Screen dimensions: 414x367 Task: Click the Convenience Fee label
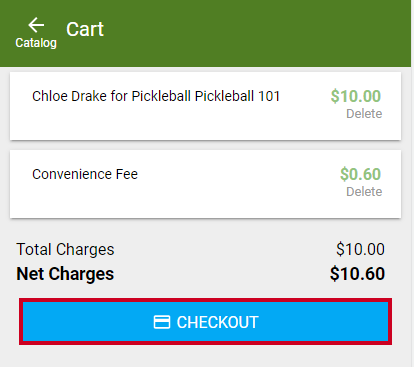coord(85,174)
